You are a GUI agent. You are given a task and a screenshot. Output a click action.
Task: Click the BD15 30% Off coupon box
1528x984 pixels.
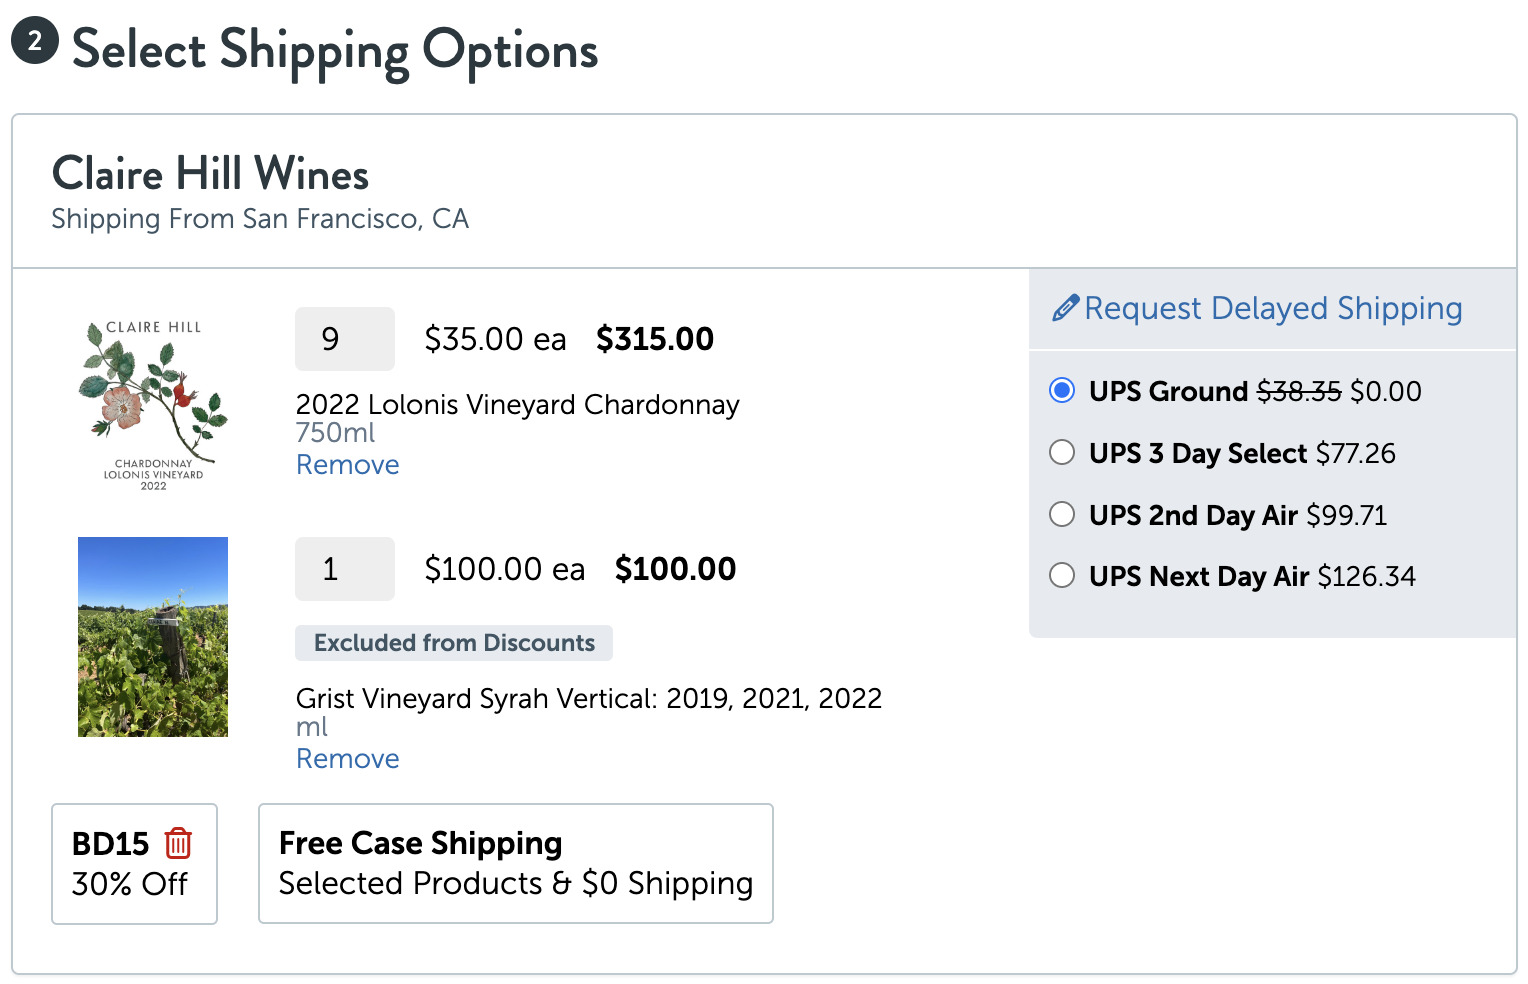tap(134, 864)
